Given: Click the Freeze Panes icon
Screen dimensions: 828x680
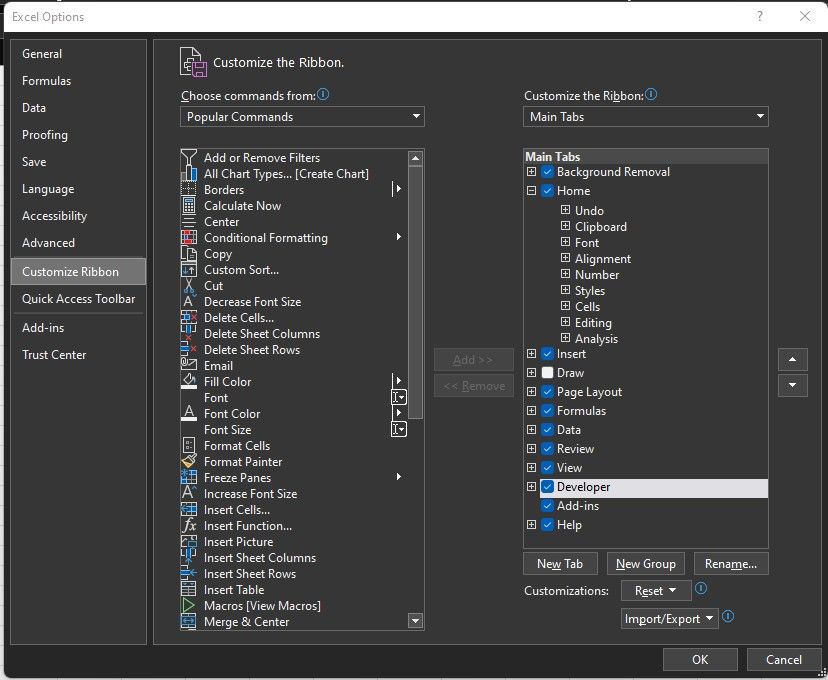Looking at the screenshot, I should 189,477.
